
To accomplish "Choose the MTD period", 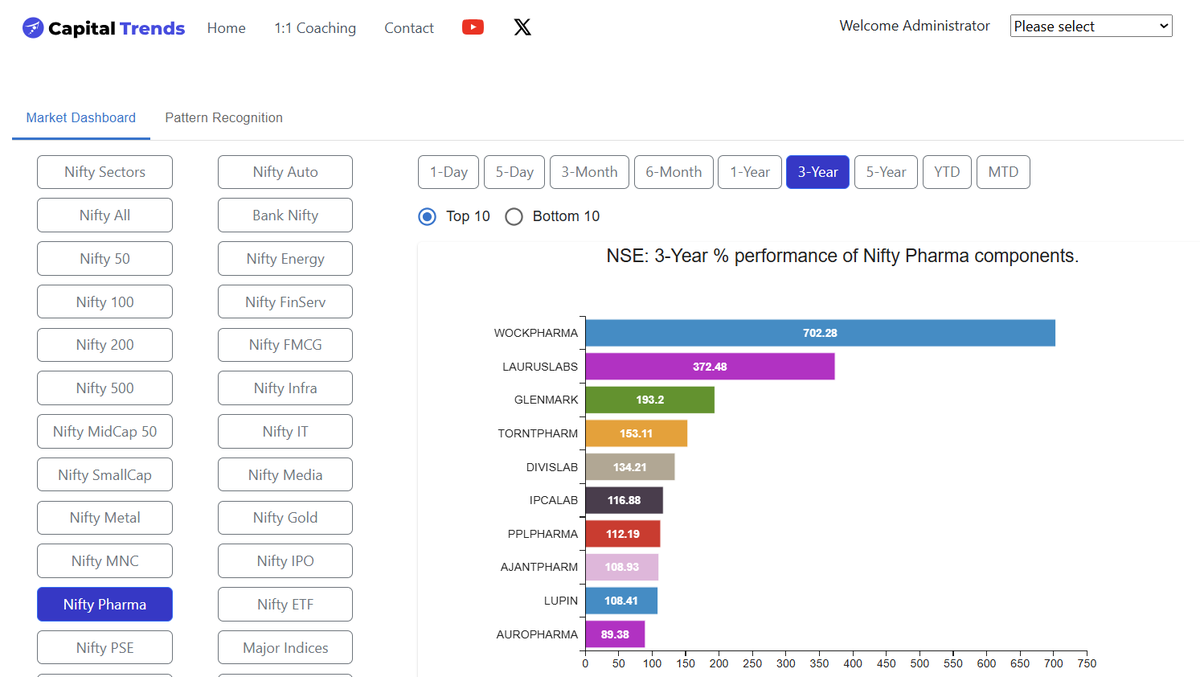I will click(1003, 172).
